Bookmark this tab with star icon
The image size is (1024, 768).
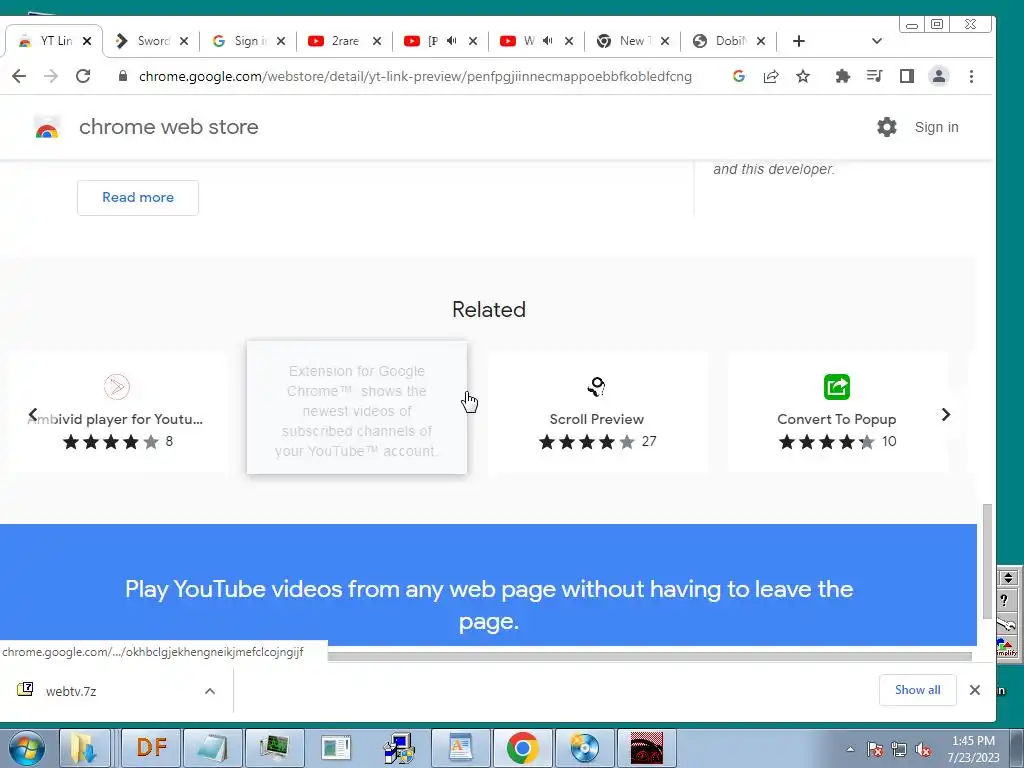[x=803, y=76]
